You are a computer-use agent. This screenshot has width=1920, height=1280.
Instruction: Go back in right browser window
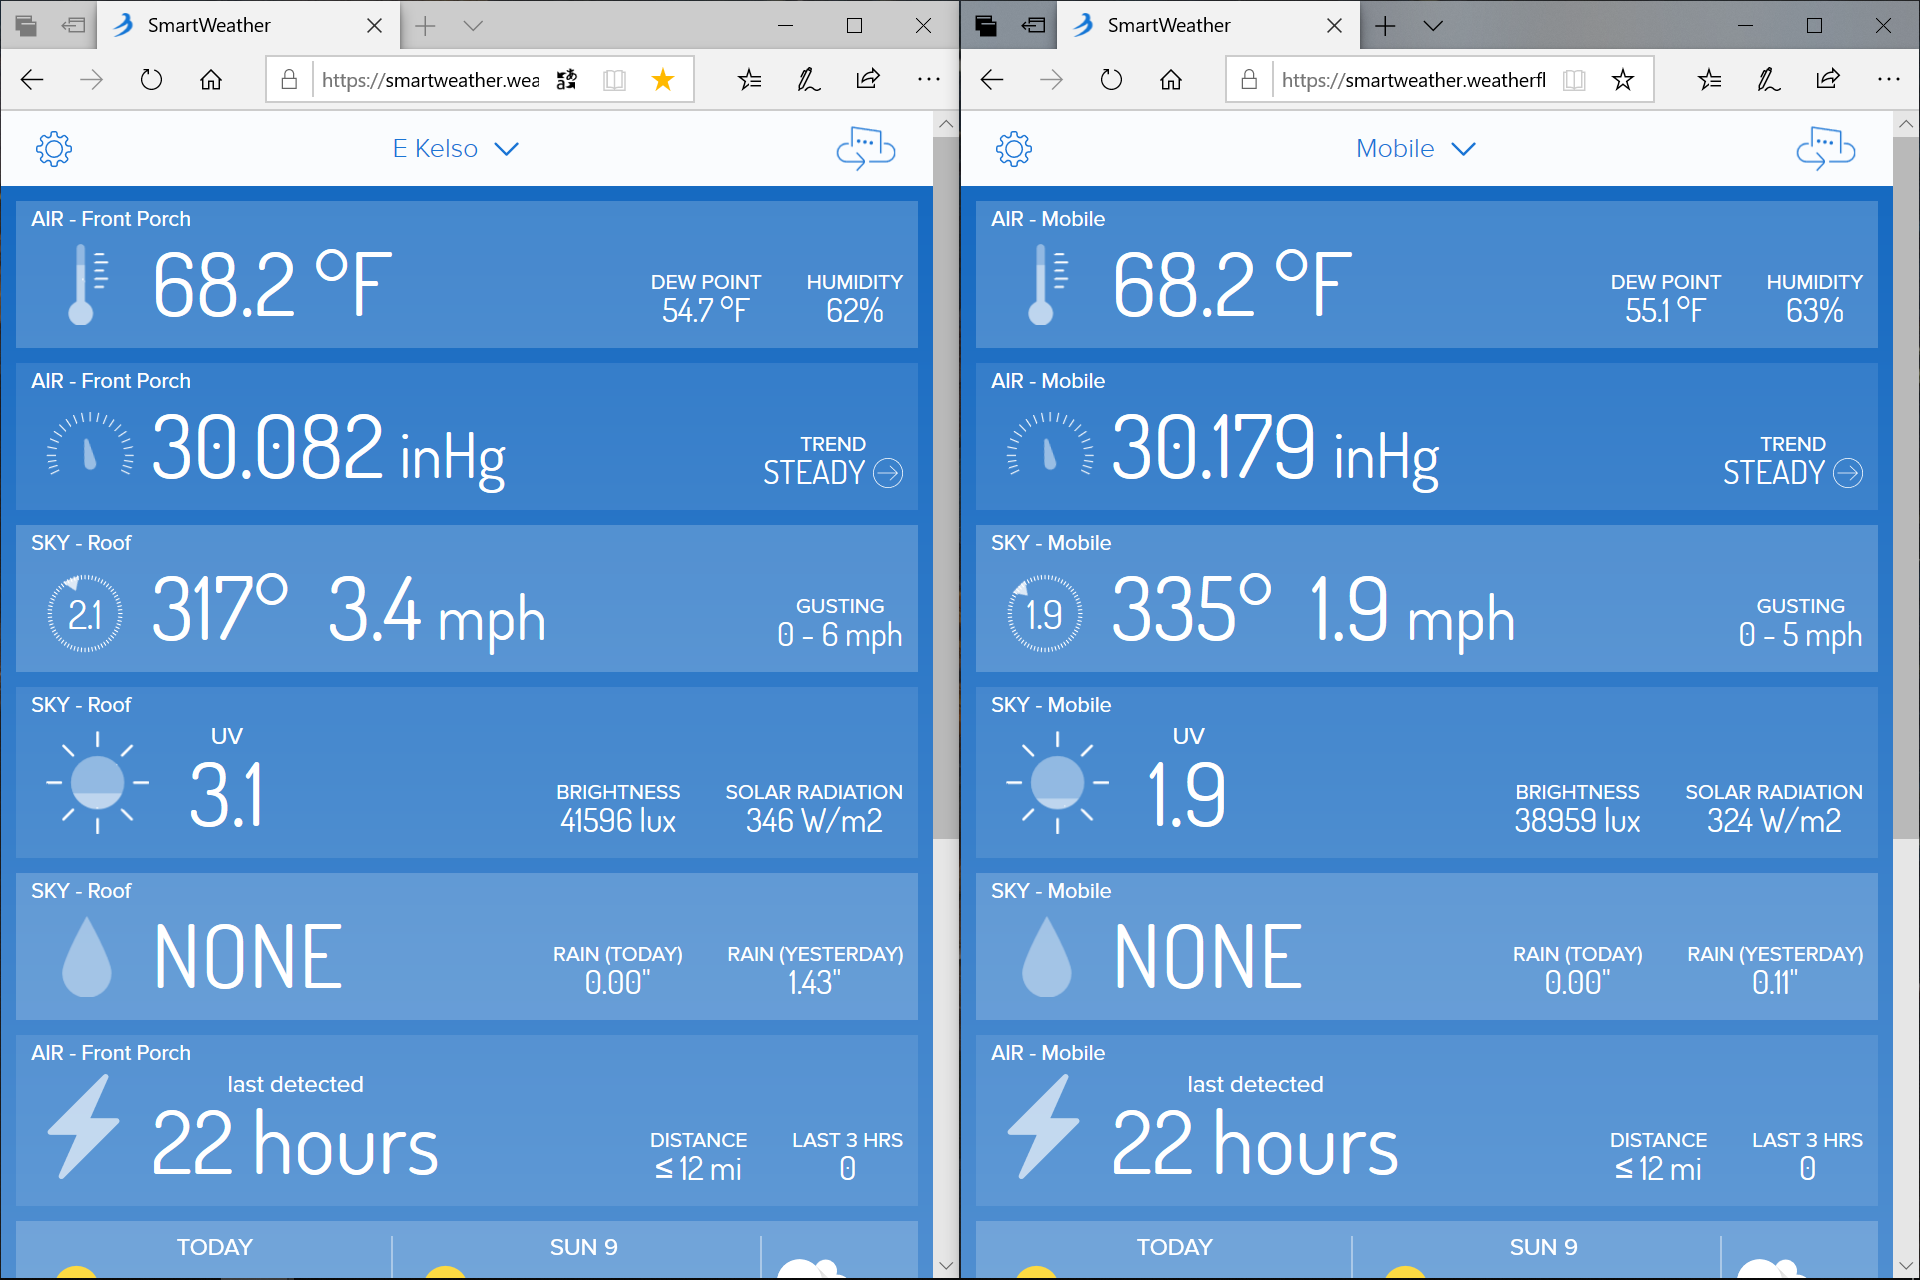click(x=992, y=80)
